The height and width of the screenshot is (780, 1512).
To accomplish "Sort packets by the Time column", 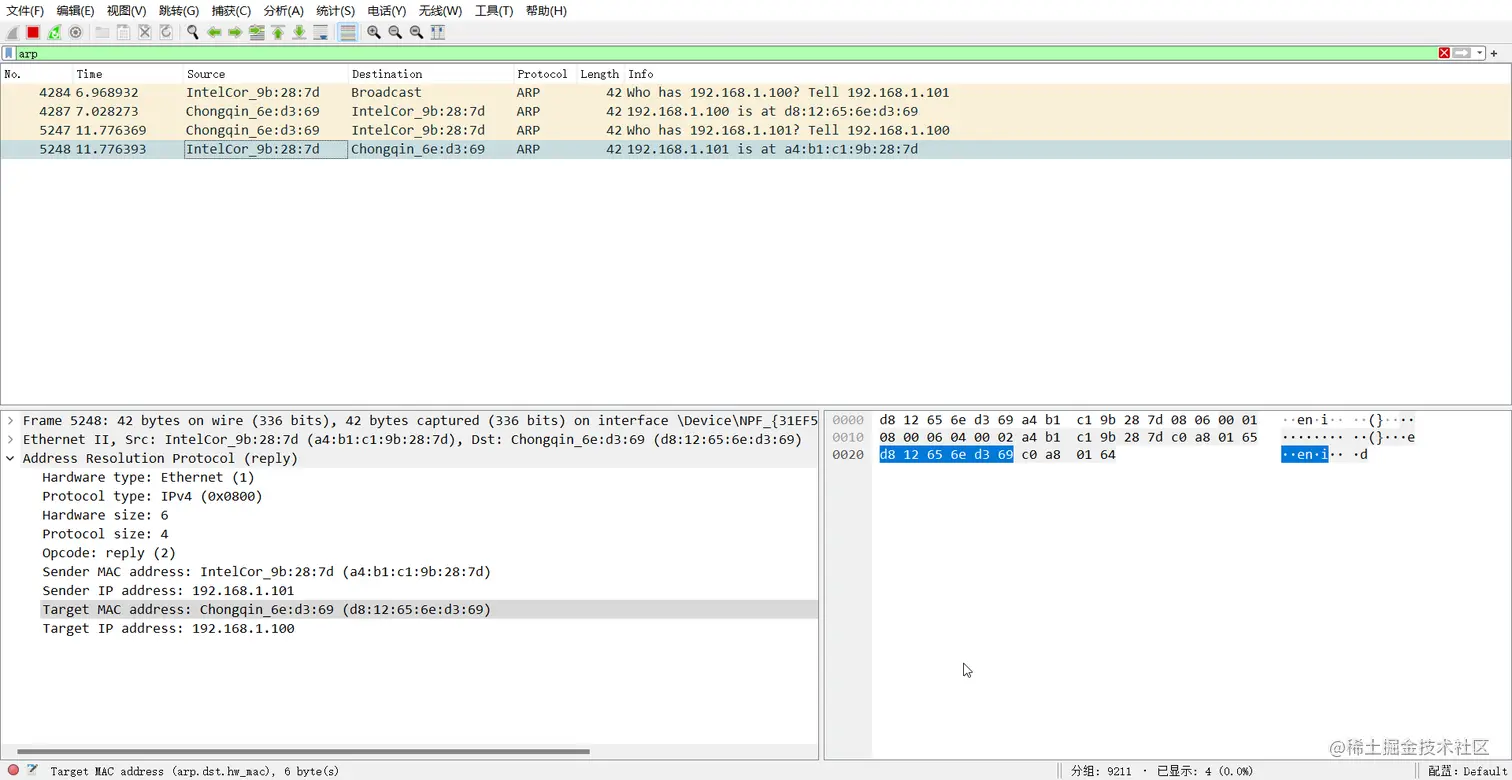I will [128, 74].
